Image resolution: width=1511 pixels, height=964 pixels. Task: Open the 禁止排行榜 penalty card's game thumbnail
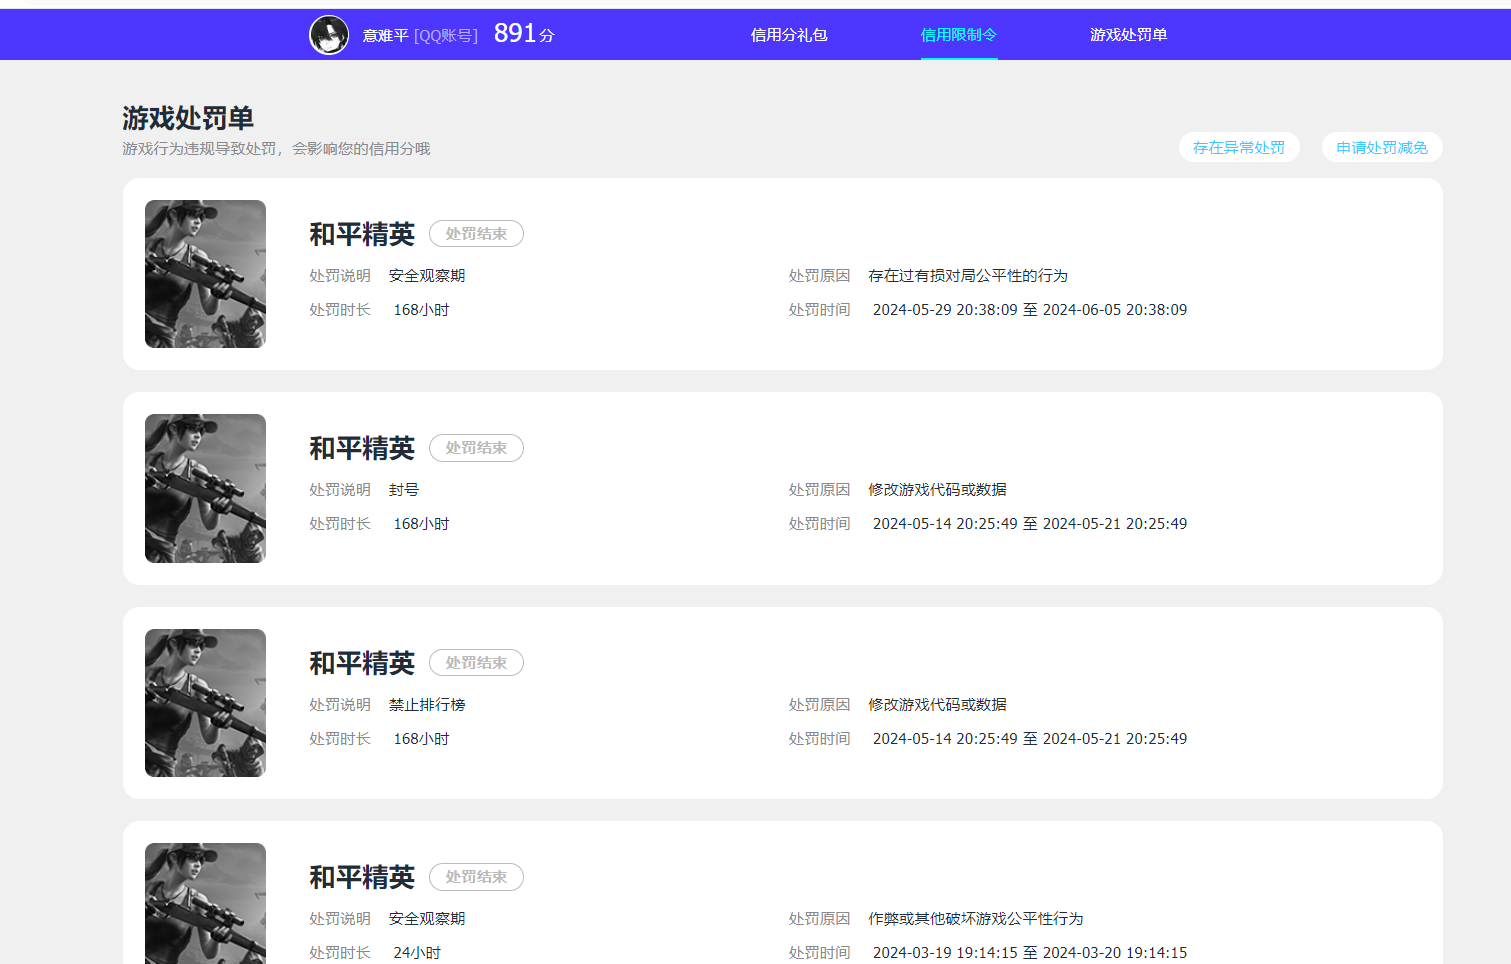(205, 703)
